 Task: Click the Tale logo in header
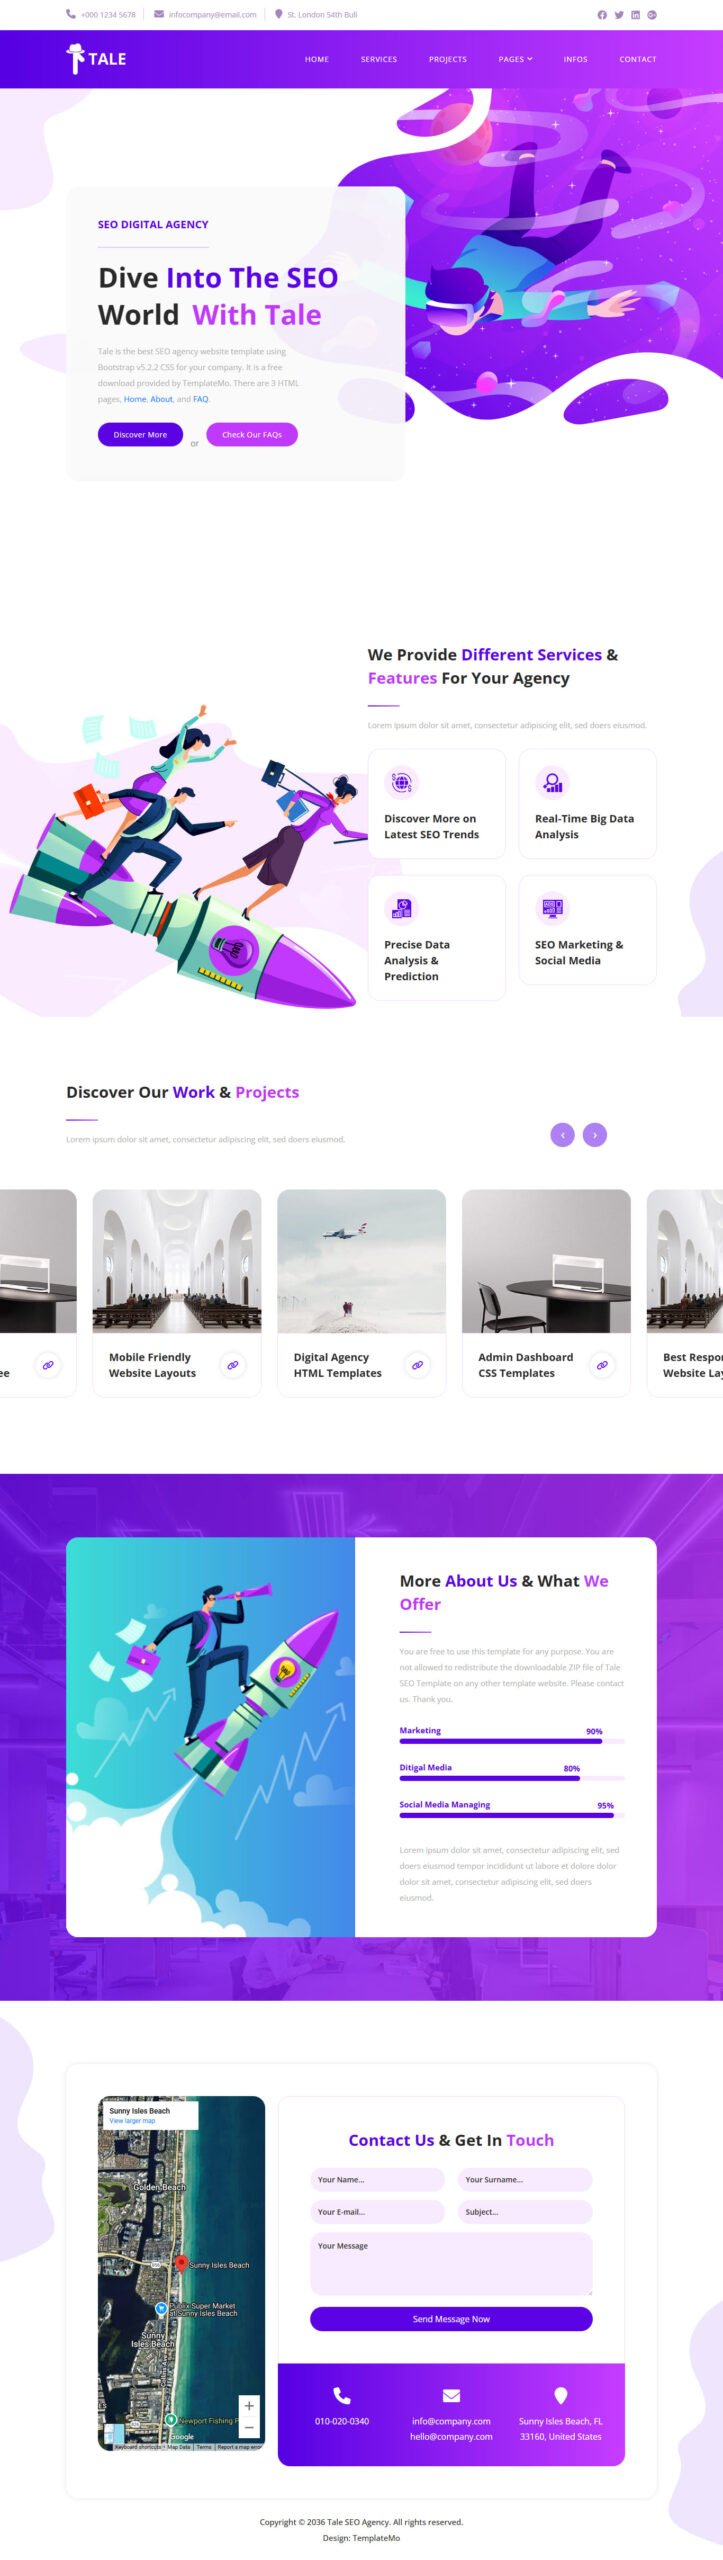(x=96, y=59)
